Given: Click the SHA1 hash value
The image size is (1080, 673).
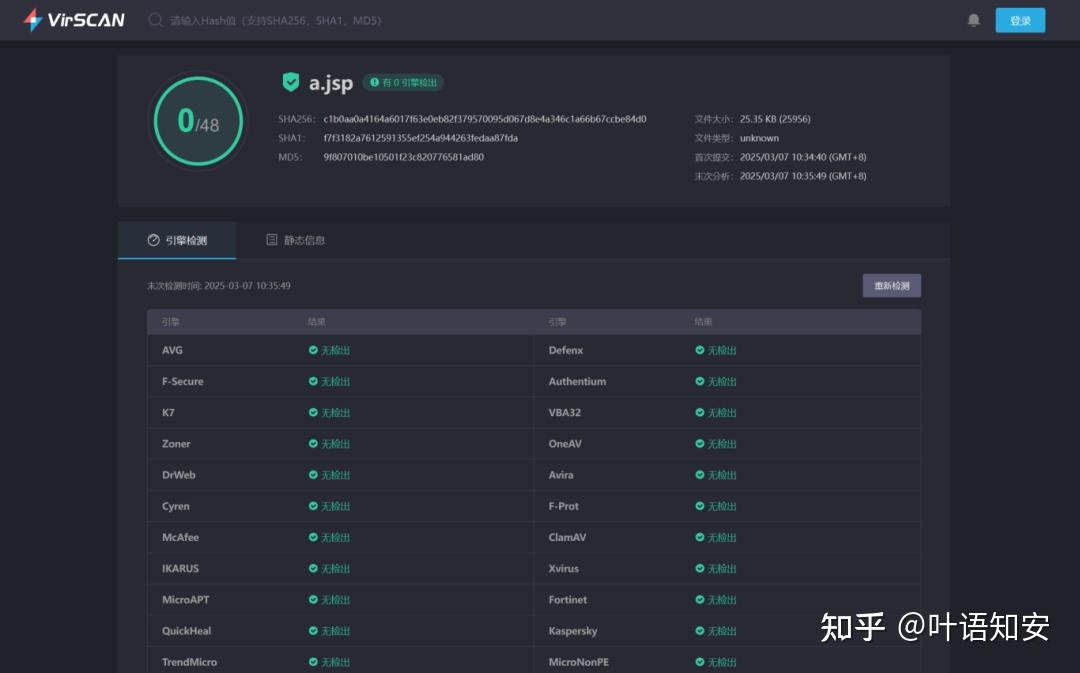Looking at the screenshot, I should (x=421, y=138).
